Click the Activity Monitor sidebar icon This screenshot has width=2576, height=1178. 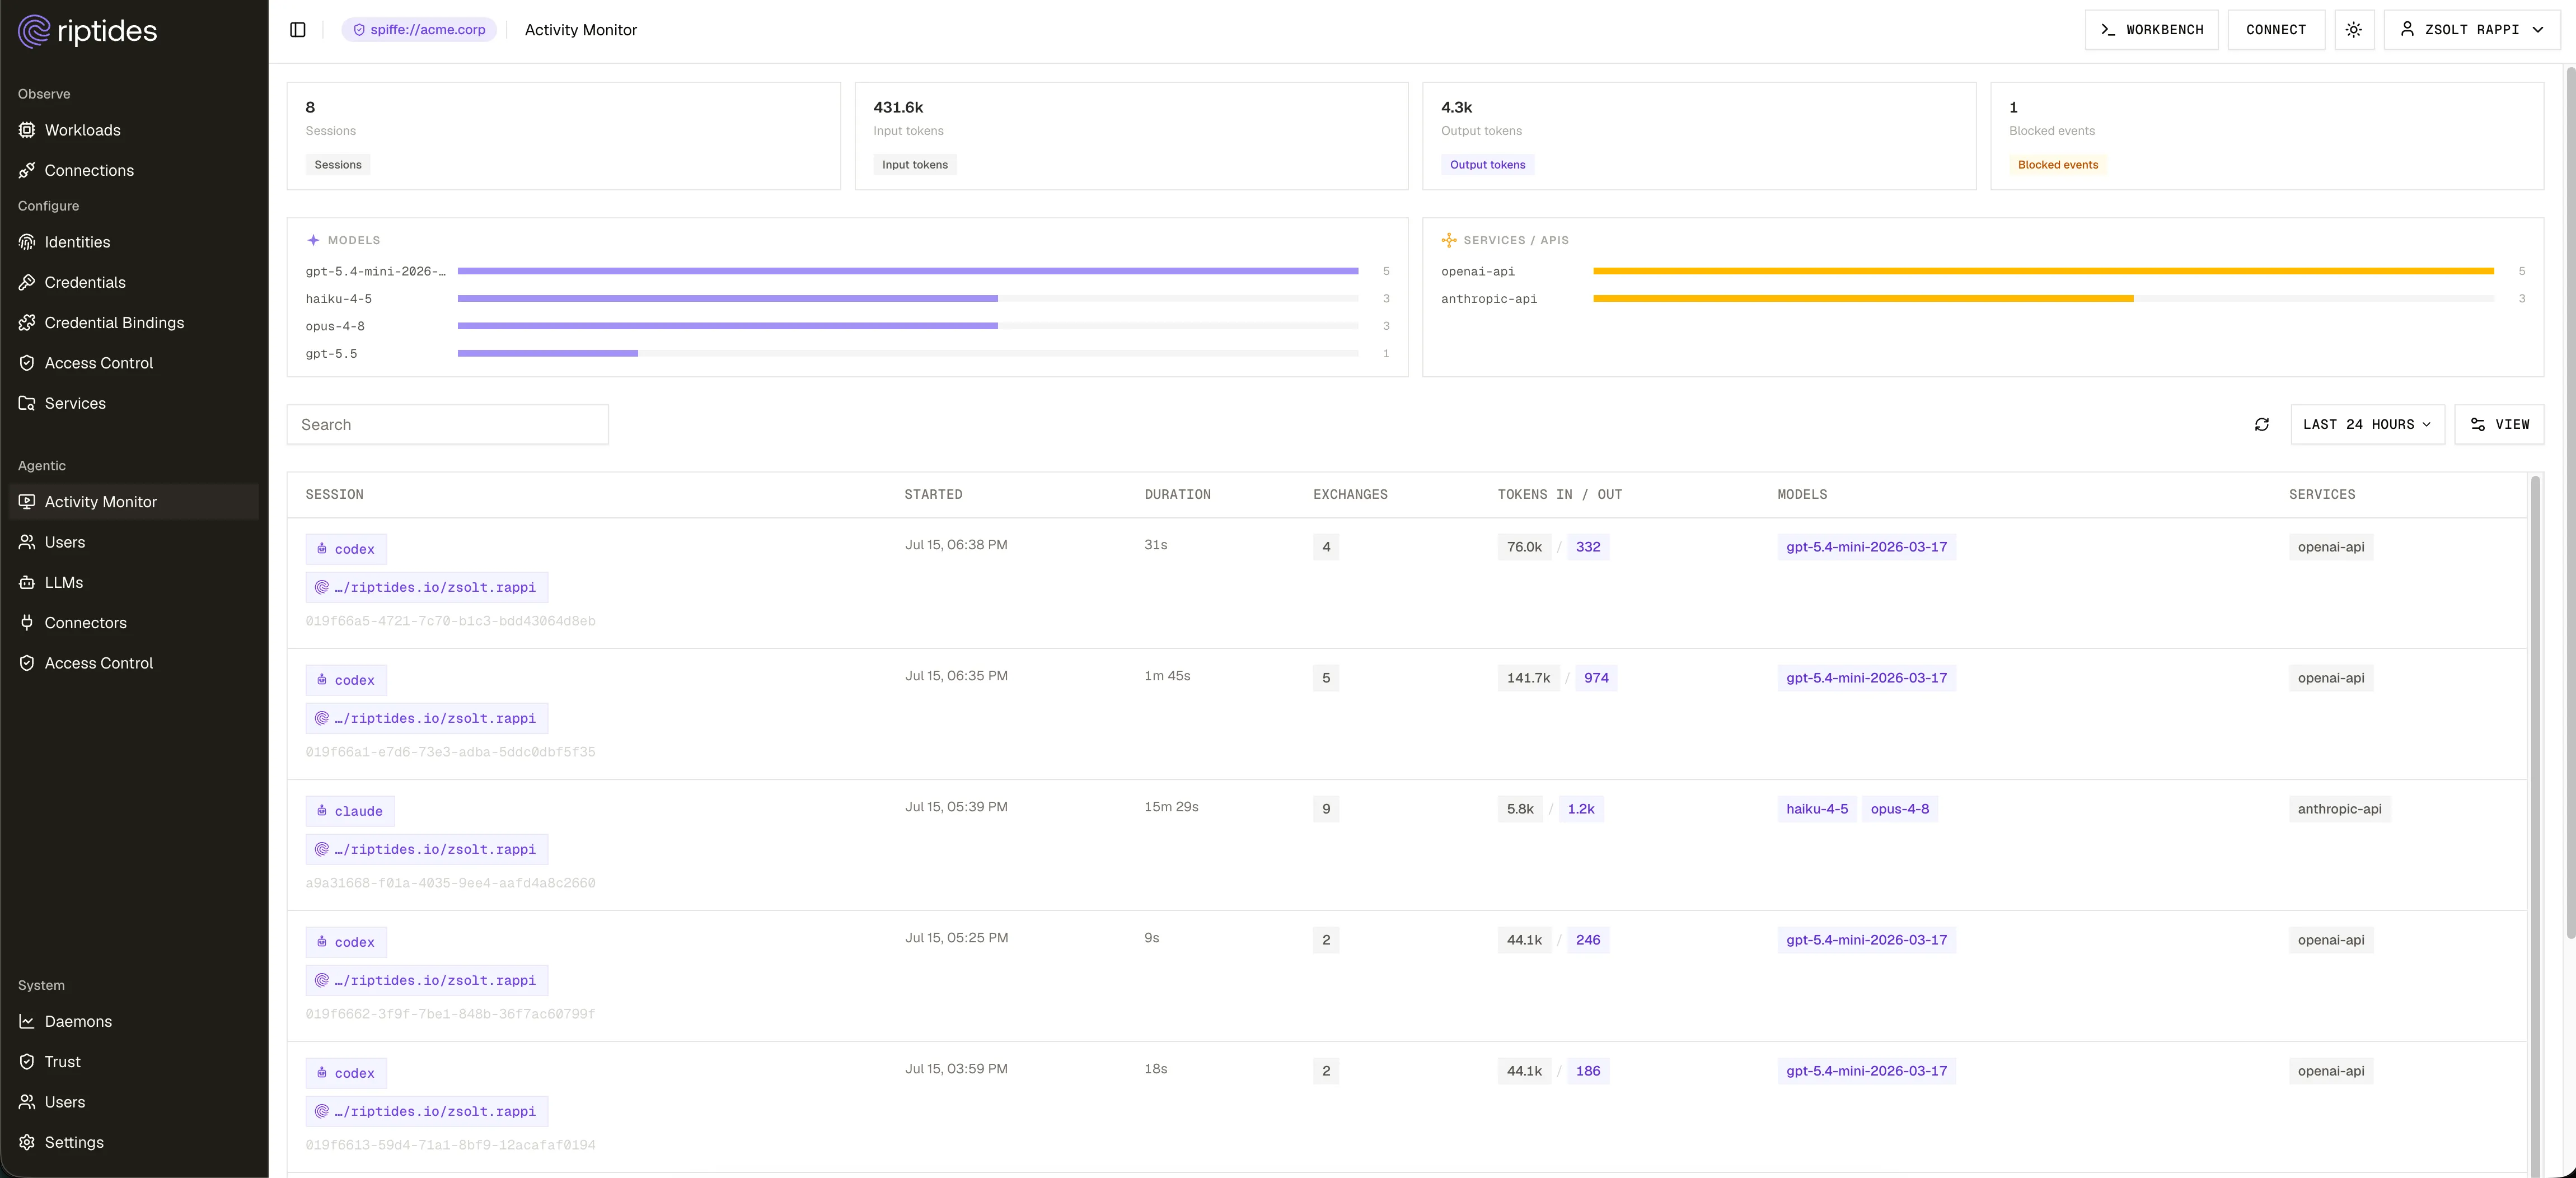pyautogui.click(x=27, y=502)
